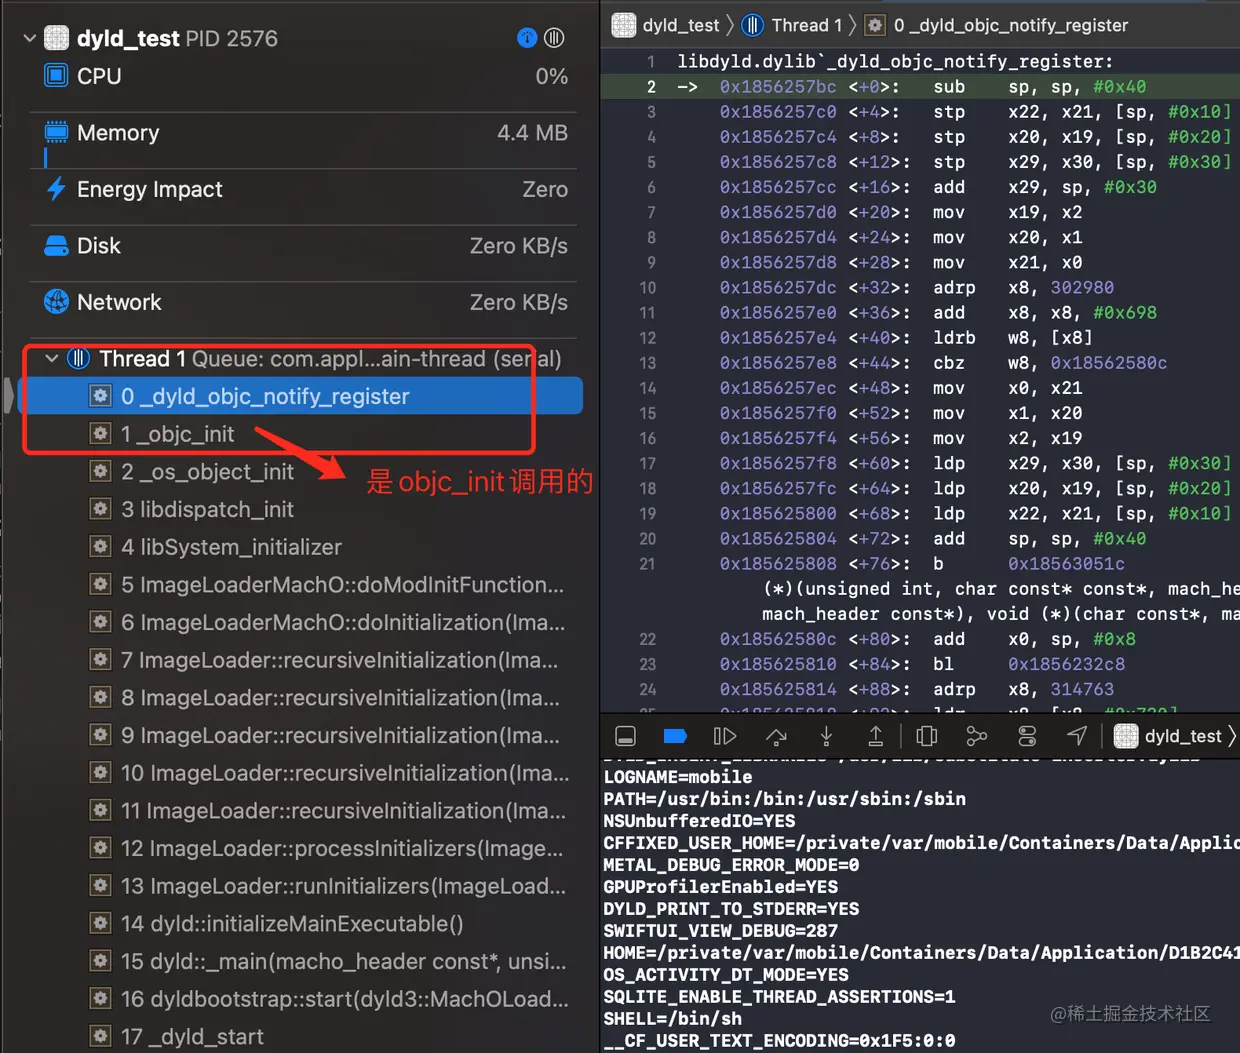1240x1053 pixels.
Task: Click SHELL=/bin/sh console line
Action: 673,1019
